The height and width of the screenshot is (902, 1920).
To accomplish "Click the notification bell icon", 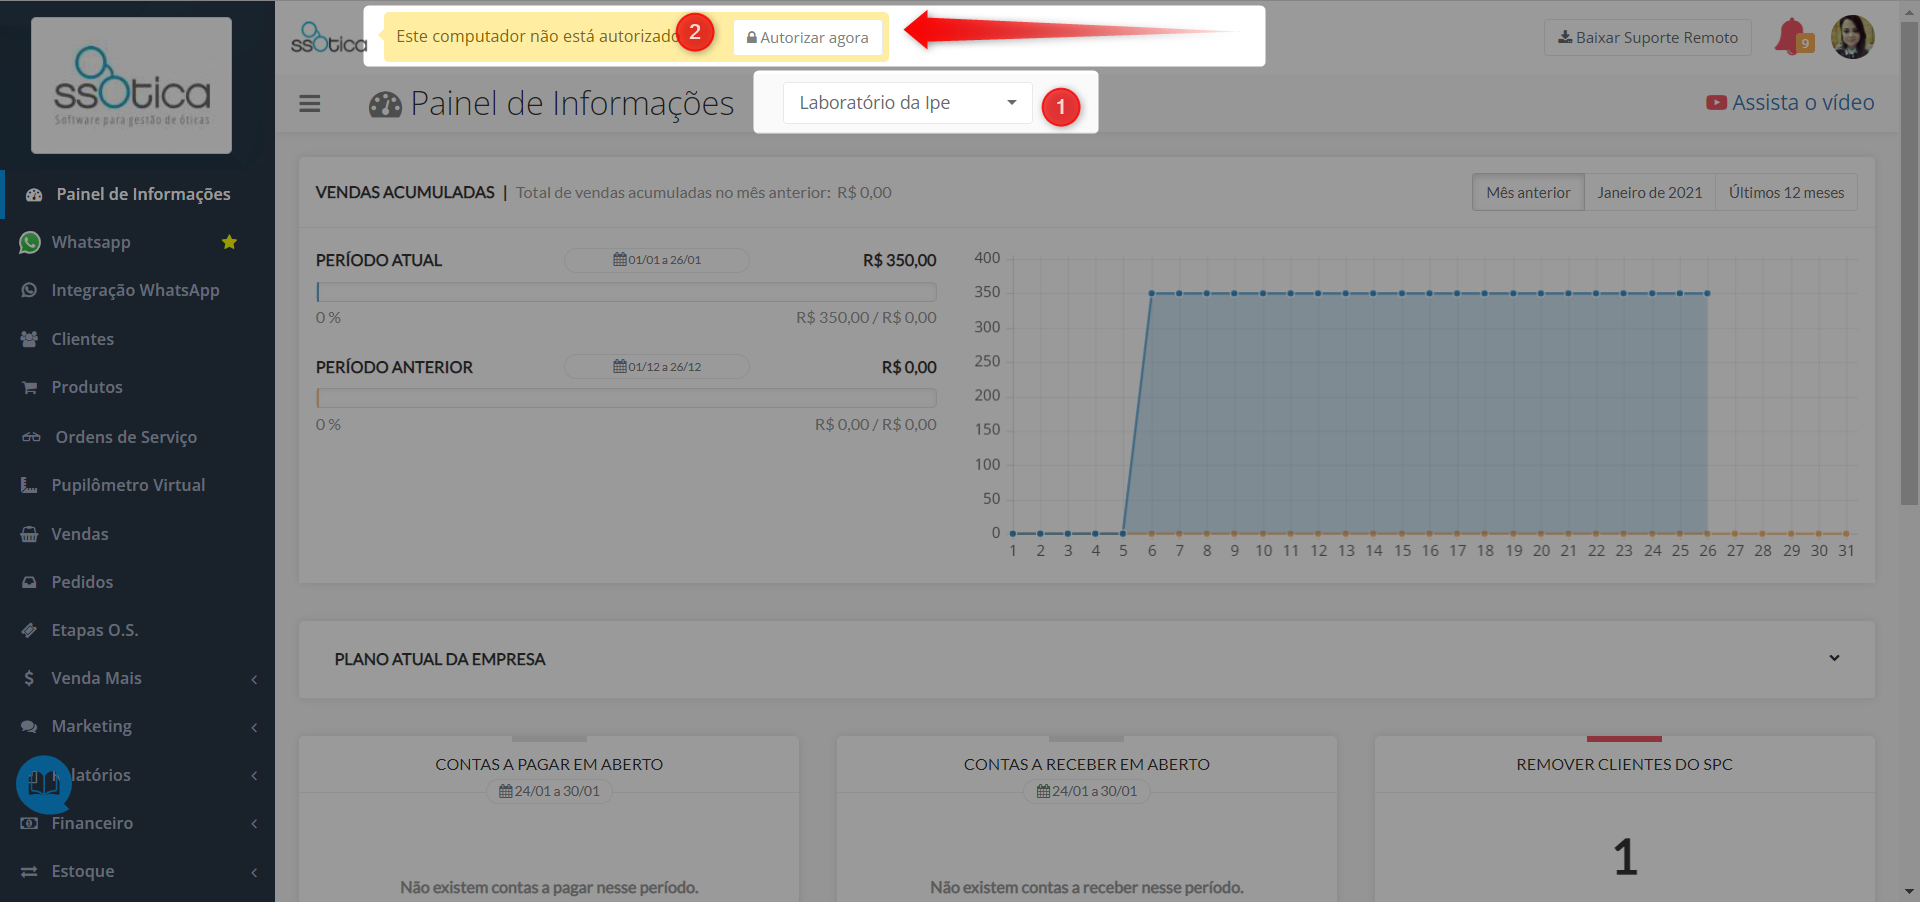I will (1793, 37).
